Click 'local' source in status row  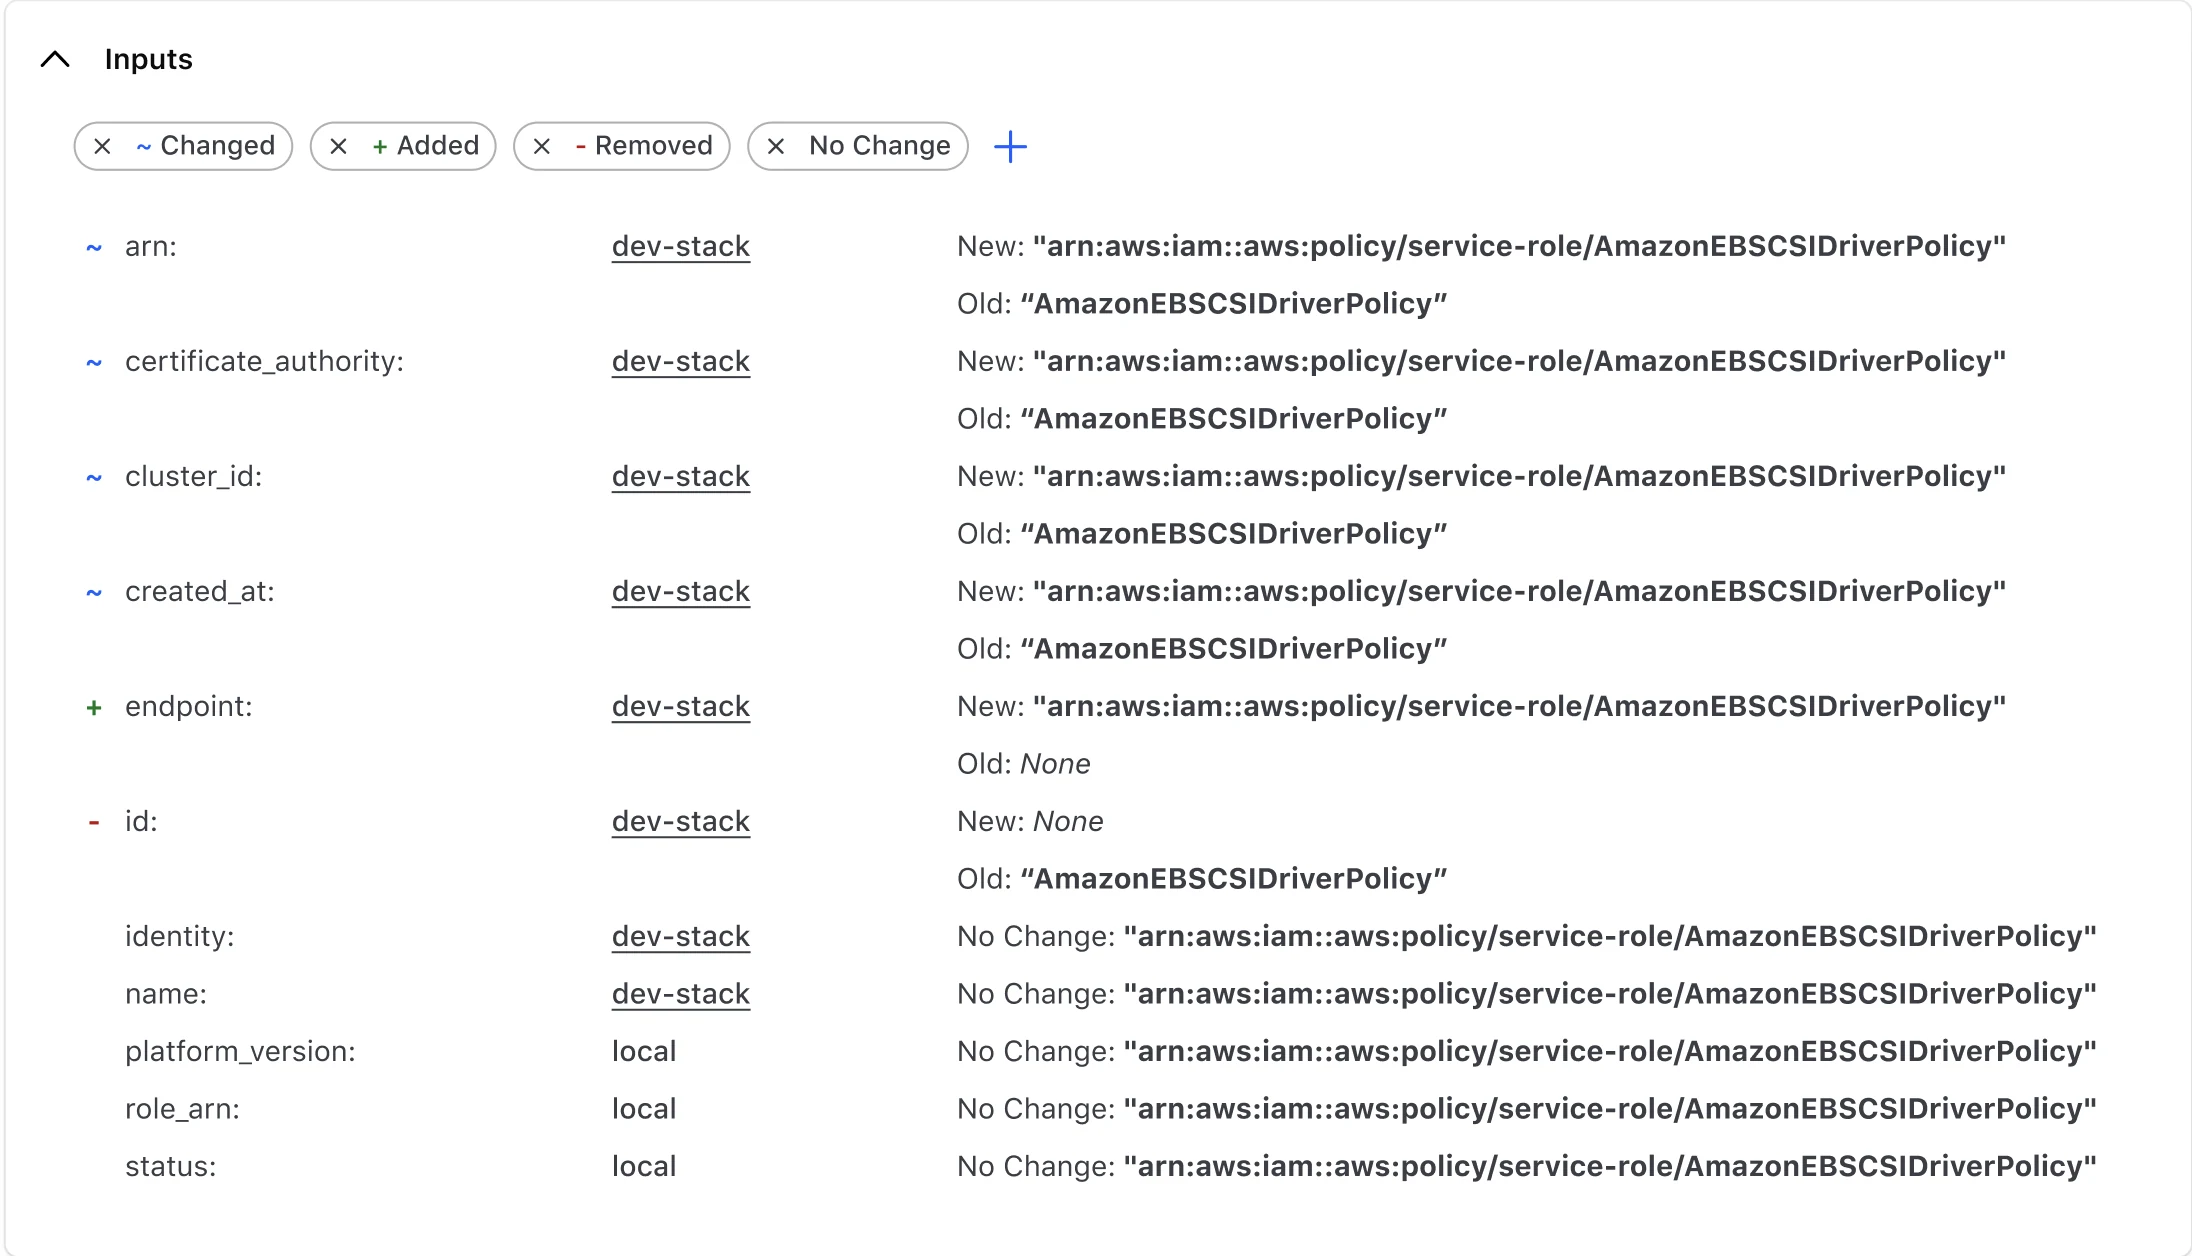644,1167
